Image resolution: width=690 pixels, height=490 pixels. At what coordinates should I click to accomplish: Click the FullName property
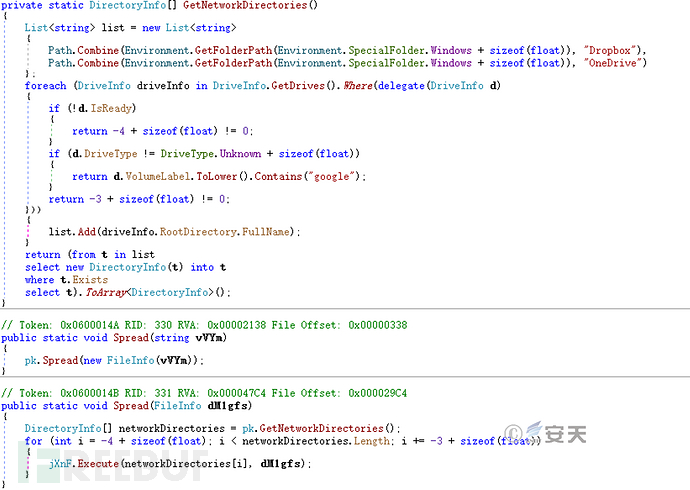pyautogui.click(x=266, y=232)
